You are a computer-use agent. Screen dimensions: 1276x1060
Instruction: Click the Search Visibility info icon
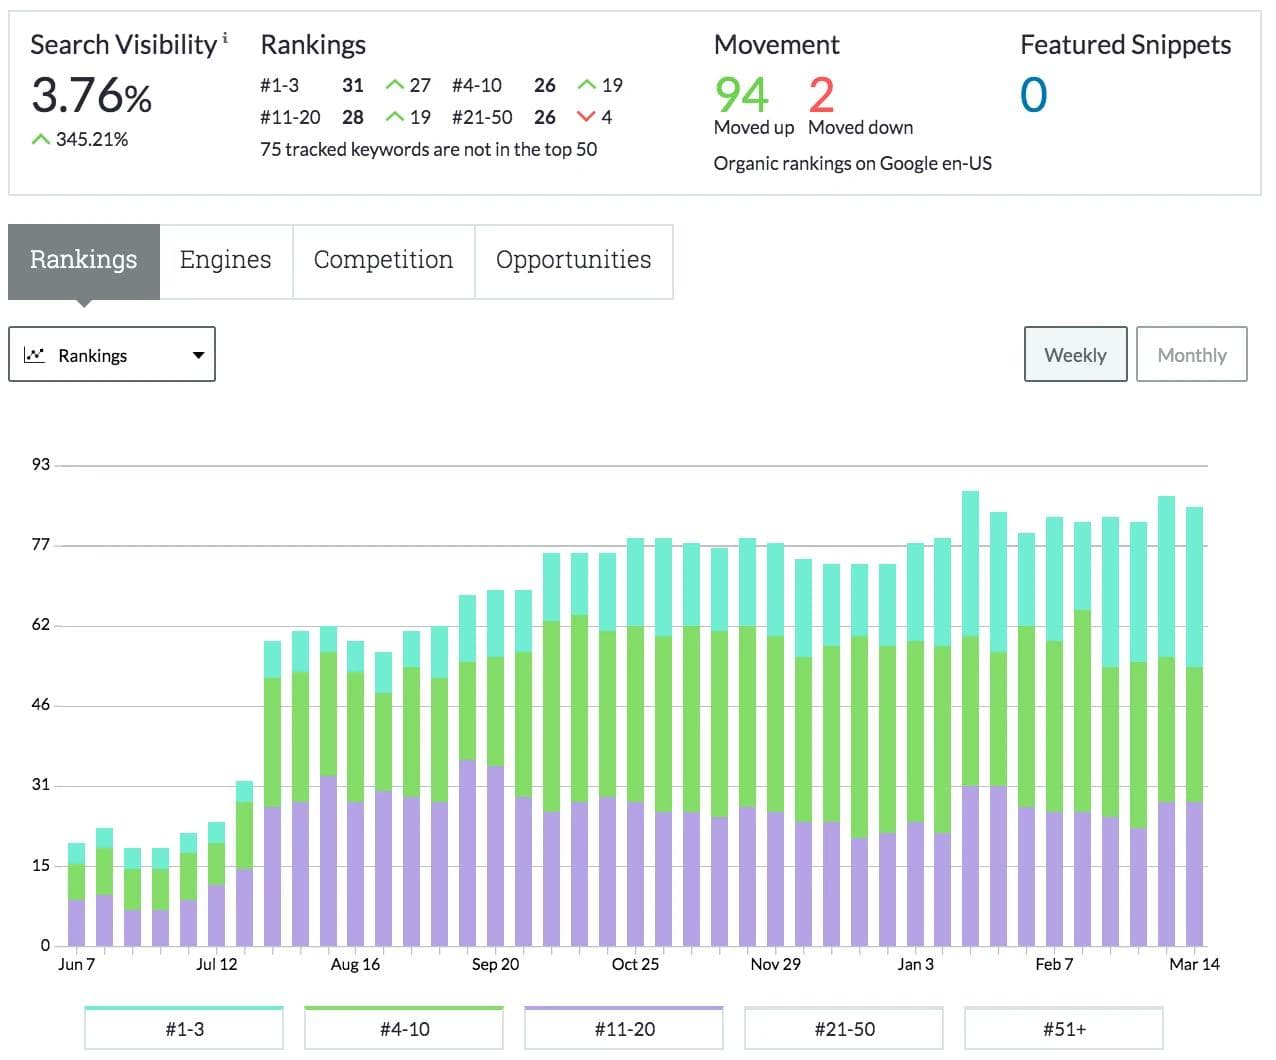225,38
